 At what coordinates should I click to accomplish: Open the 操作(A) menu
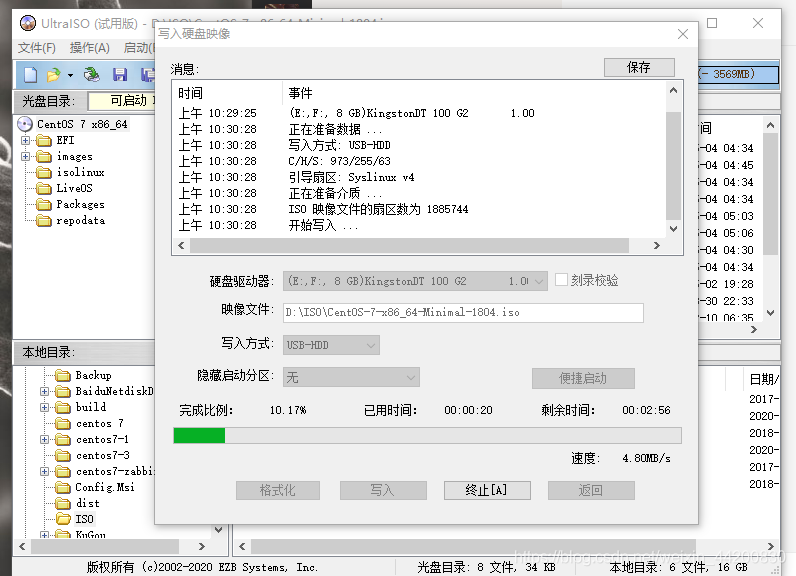[89, 48]
